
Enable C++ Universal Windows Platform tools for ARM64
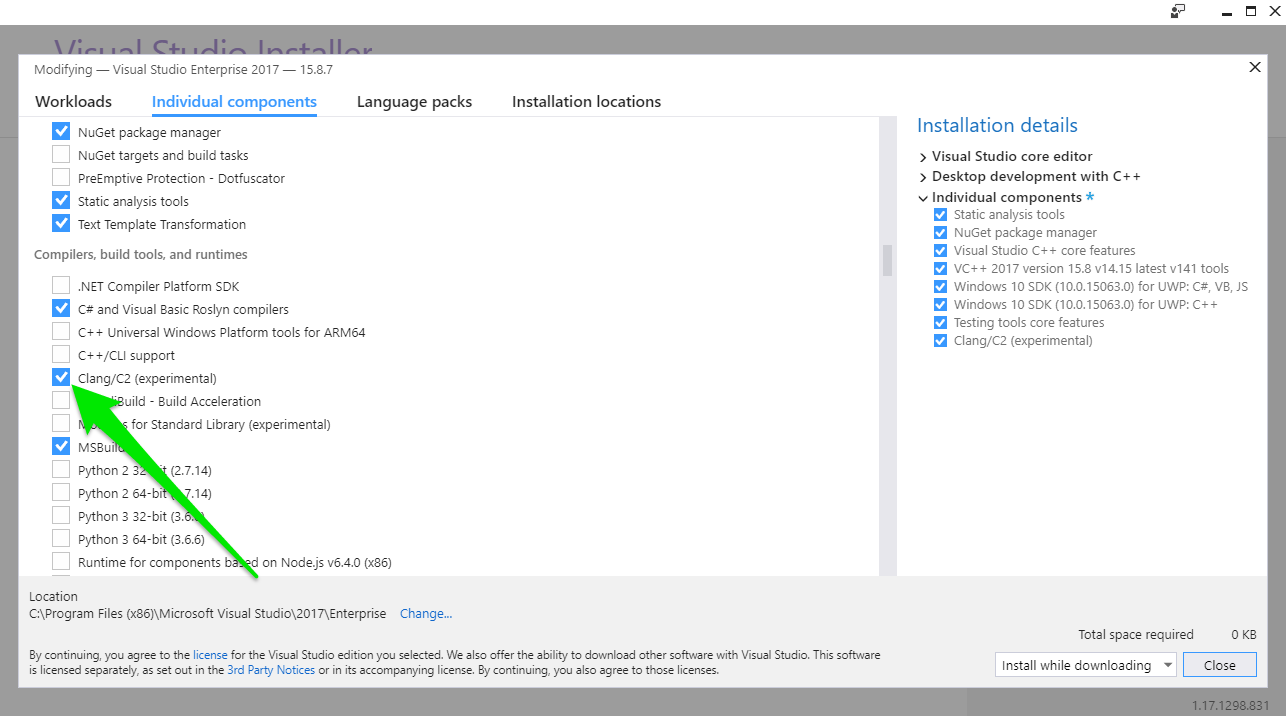pos(61,331)
